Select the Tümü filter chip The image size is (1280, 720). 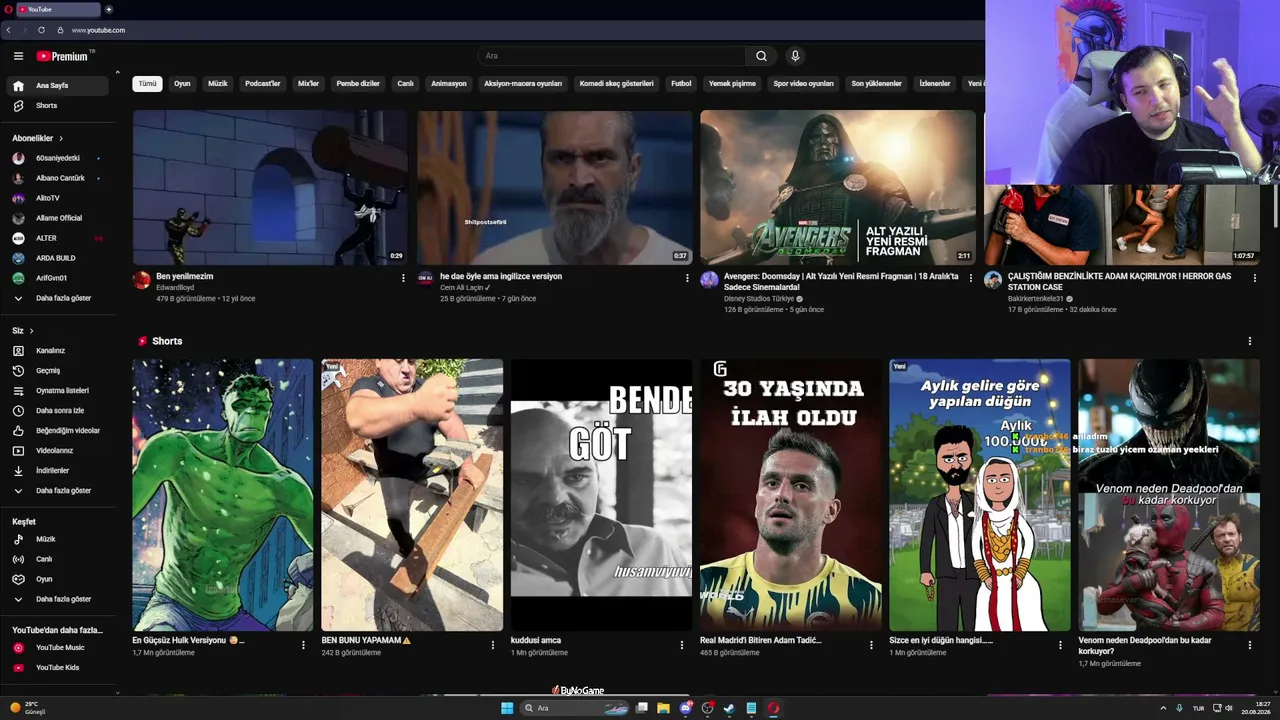147,84
